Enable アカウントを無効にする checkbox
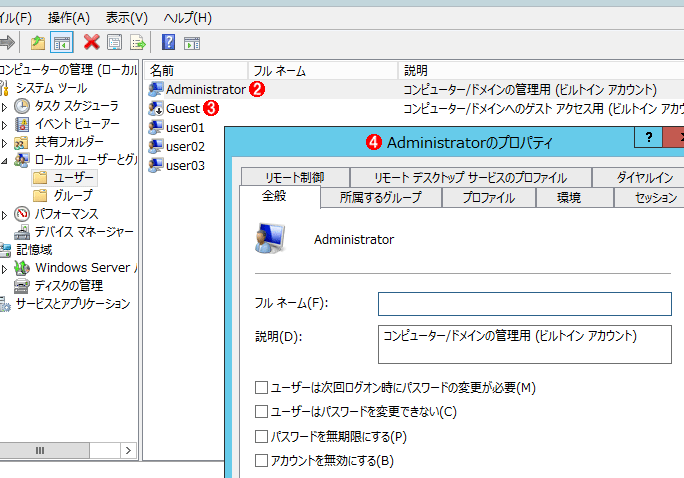Viewport: 684px width, 478px height. (x=262, y=461)
